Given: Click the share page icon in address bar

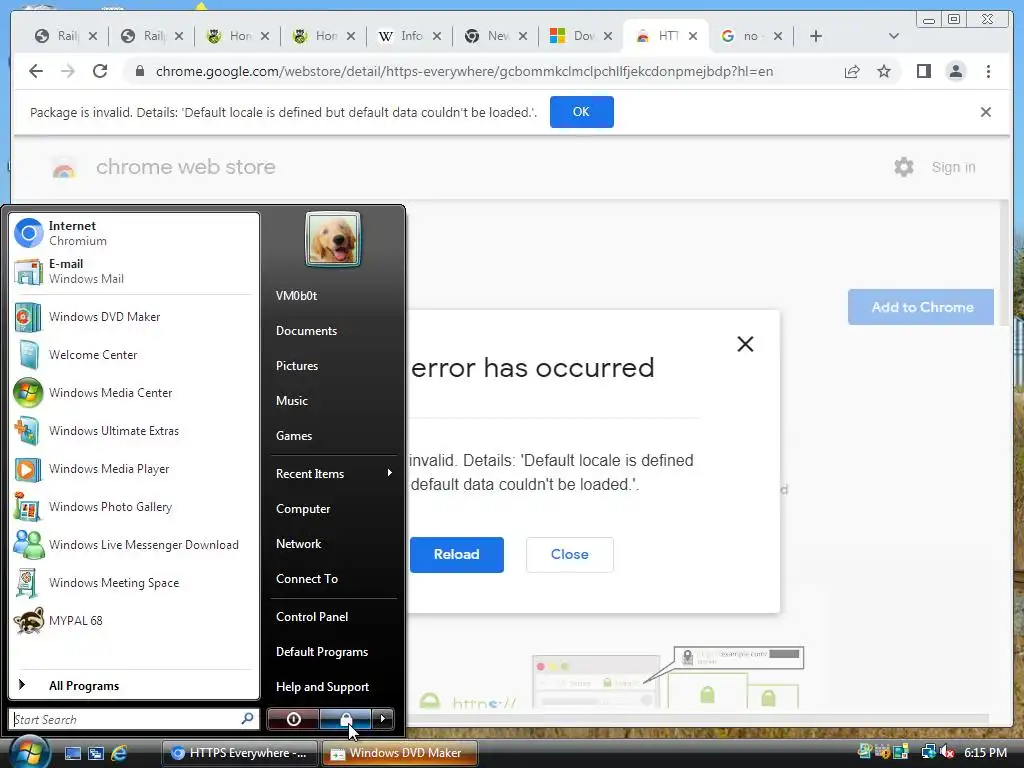Looking at the screenshot, I should 852,71.
